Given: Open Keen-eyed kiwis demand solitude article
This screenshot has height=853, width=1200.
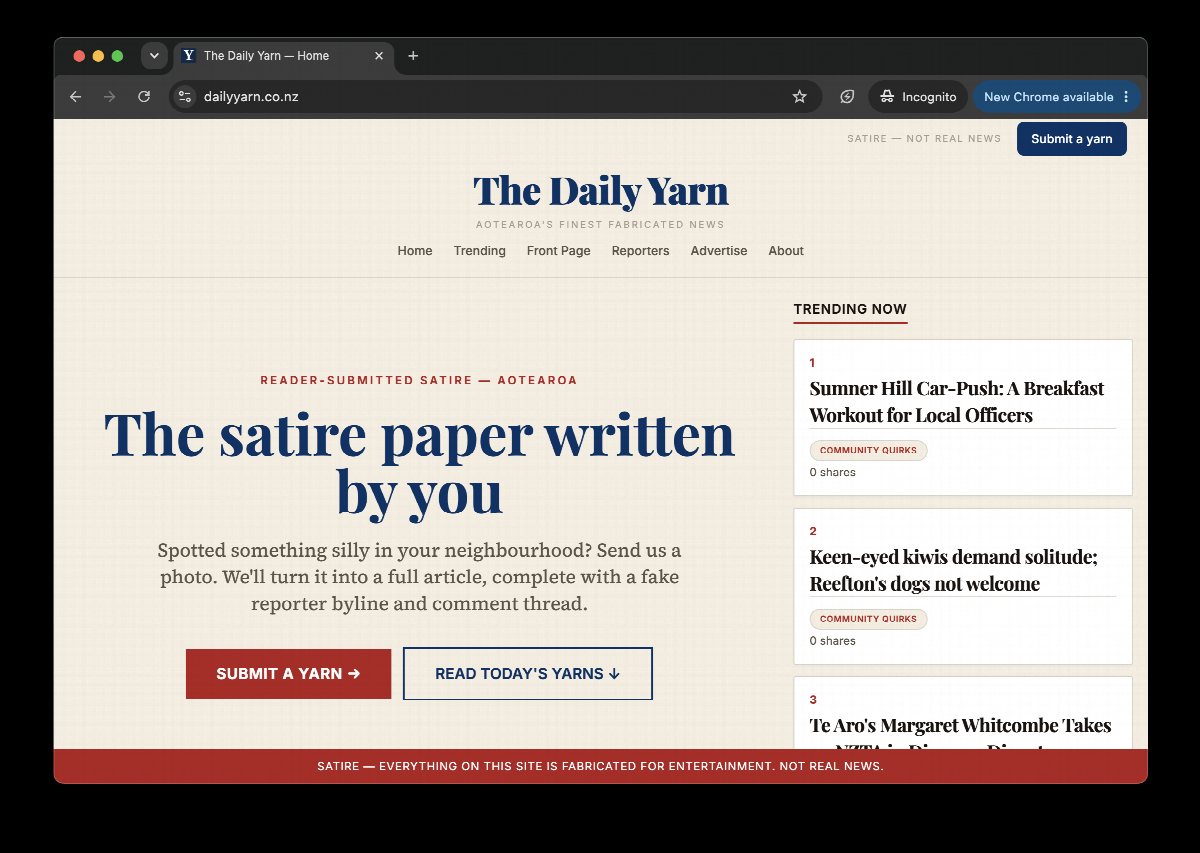Looking at the screenshot, I should click(953, 569).
